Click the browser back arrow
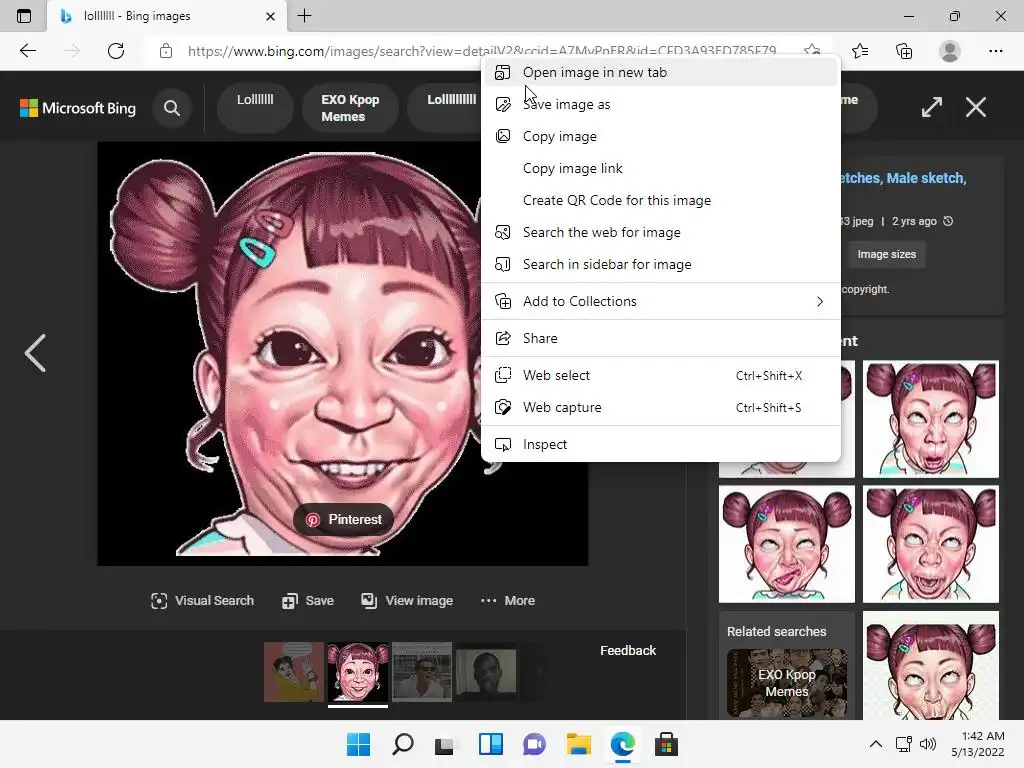 point(27,51)
